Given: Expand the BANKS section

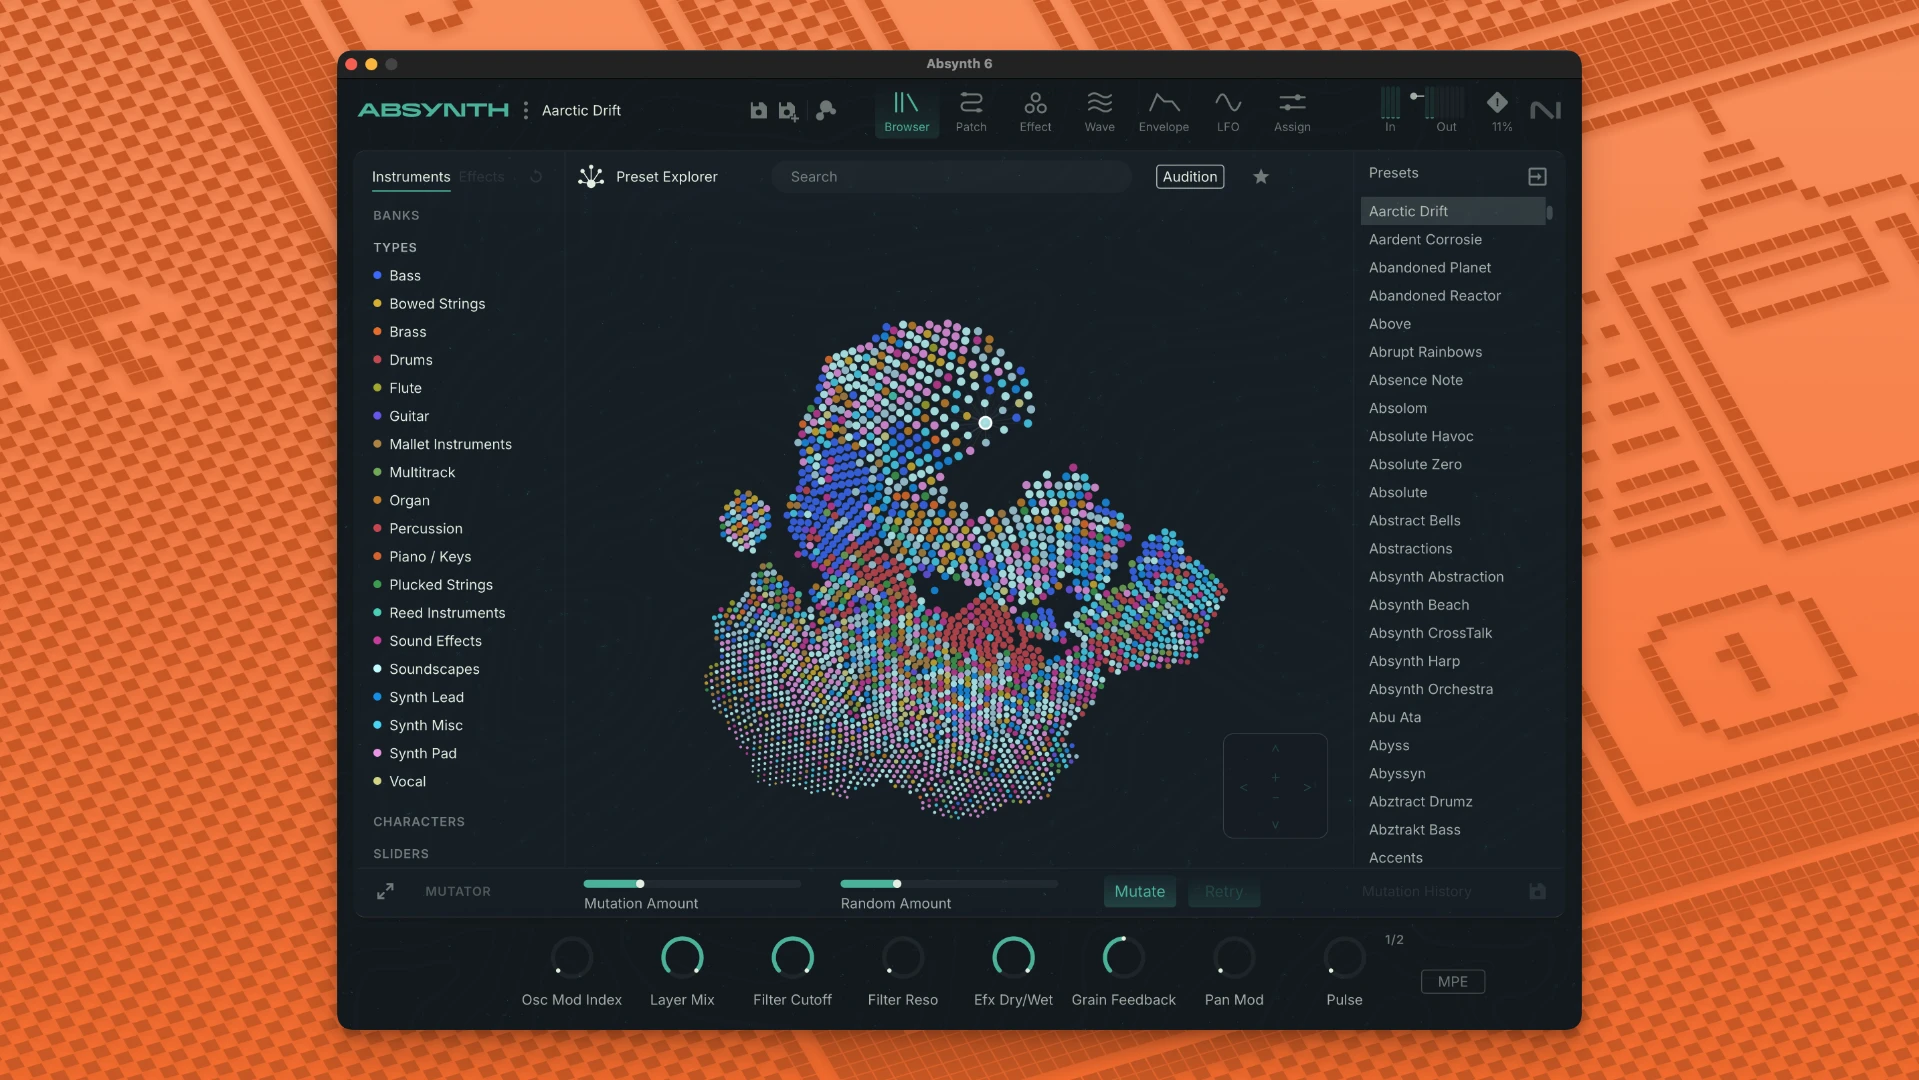Looking at the screenshot, I should coord(396,215).
